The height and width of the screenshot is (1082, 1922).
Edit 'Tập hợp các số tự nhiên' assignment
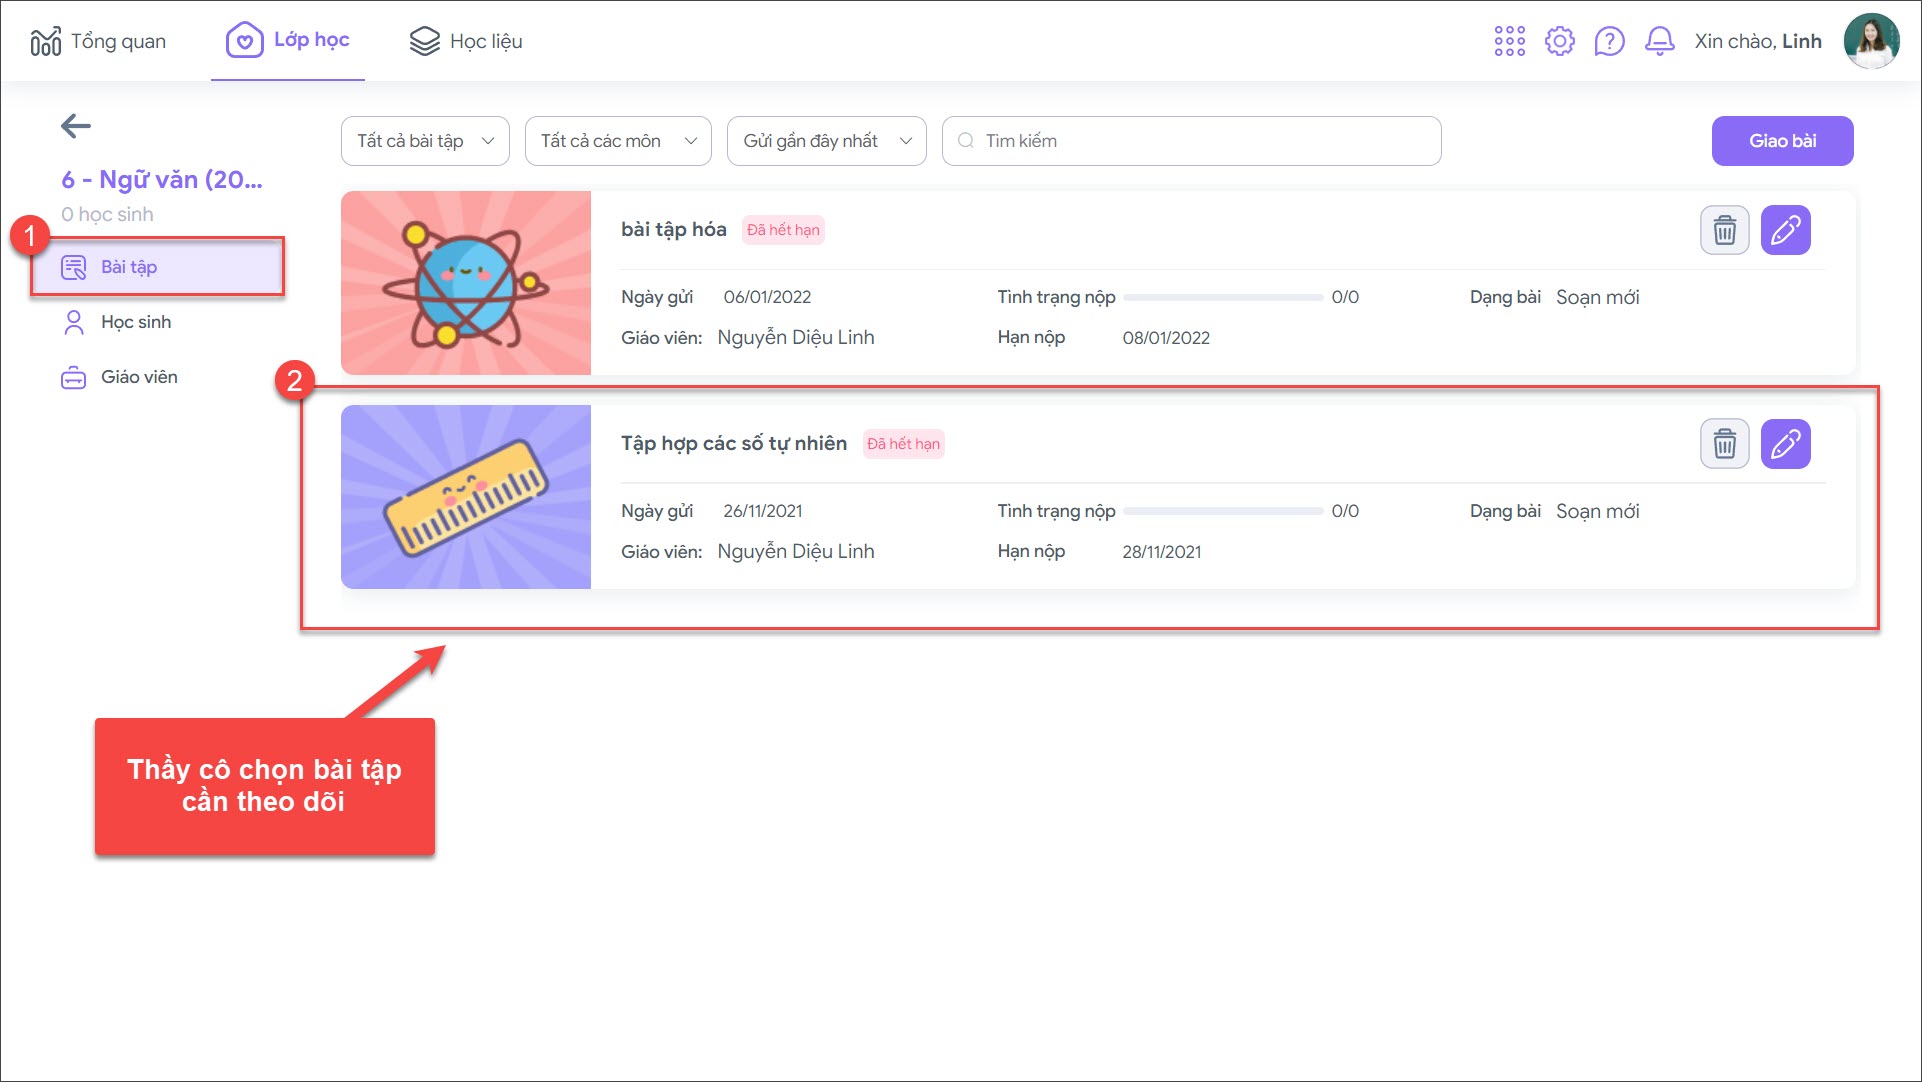[1785, 444]
